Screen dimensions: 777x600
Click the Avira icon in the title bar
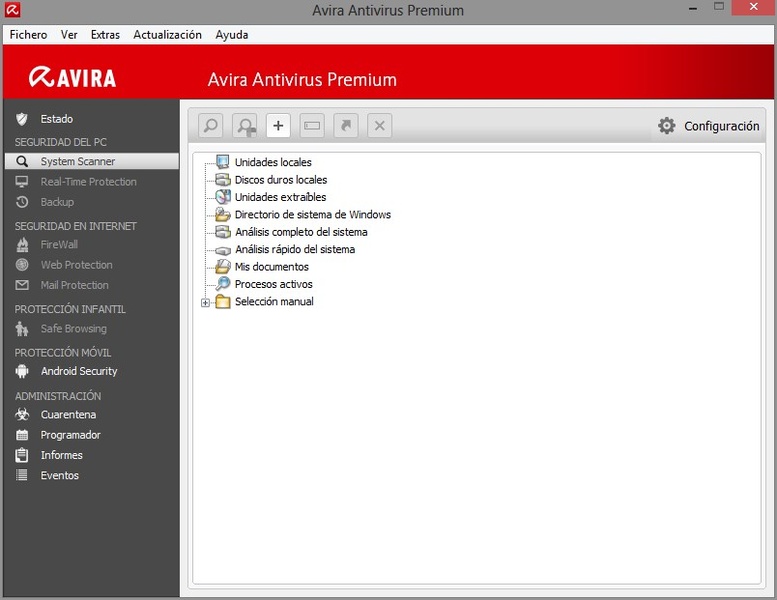[12, 9]
